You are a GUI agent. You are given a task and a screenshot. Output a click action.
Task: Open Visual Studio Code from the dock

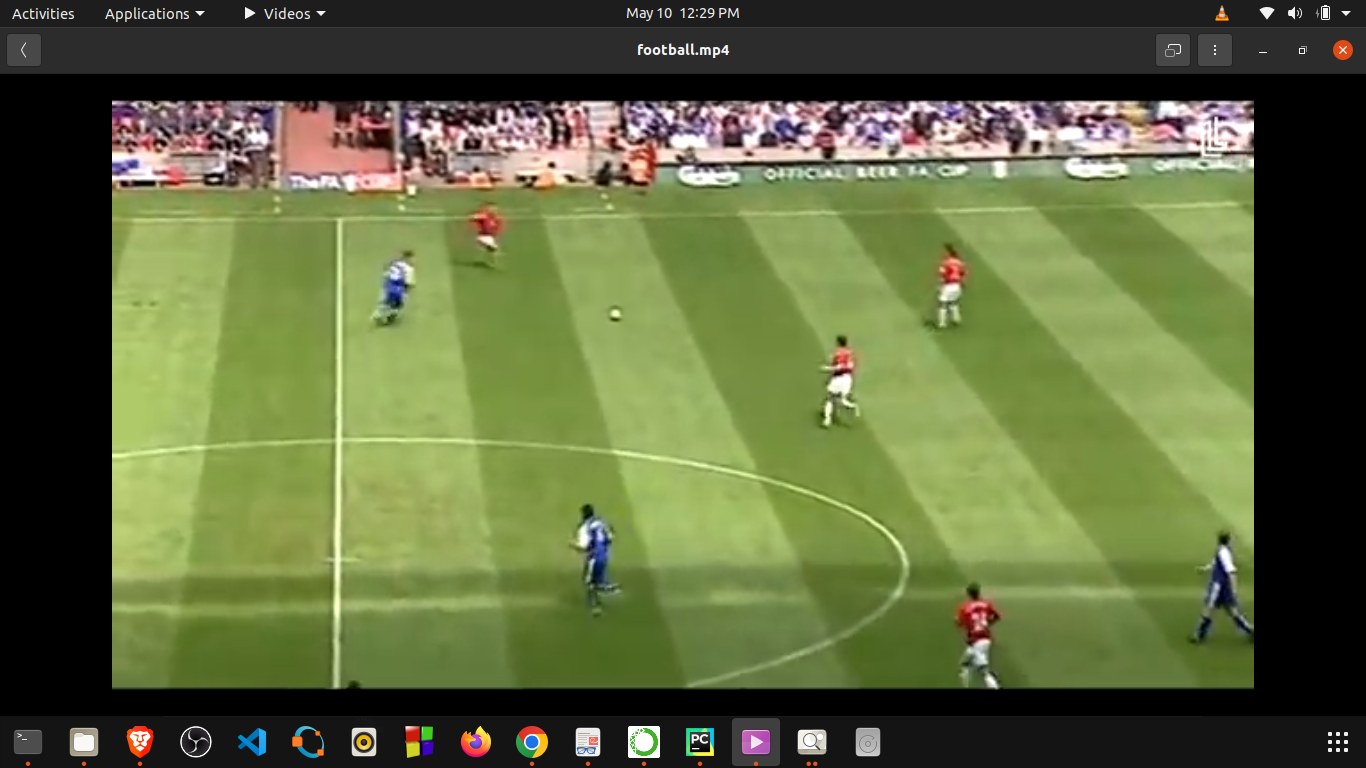[251, 743]
